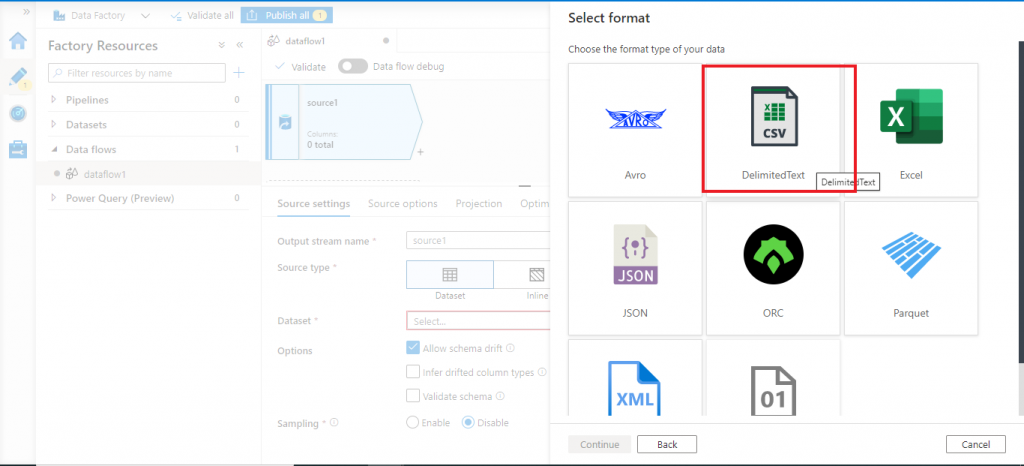Click the Cancel button
The height and width of the screenshot is (466, 1024).
click(x=976, y=444)
